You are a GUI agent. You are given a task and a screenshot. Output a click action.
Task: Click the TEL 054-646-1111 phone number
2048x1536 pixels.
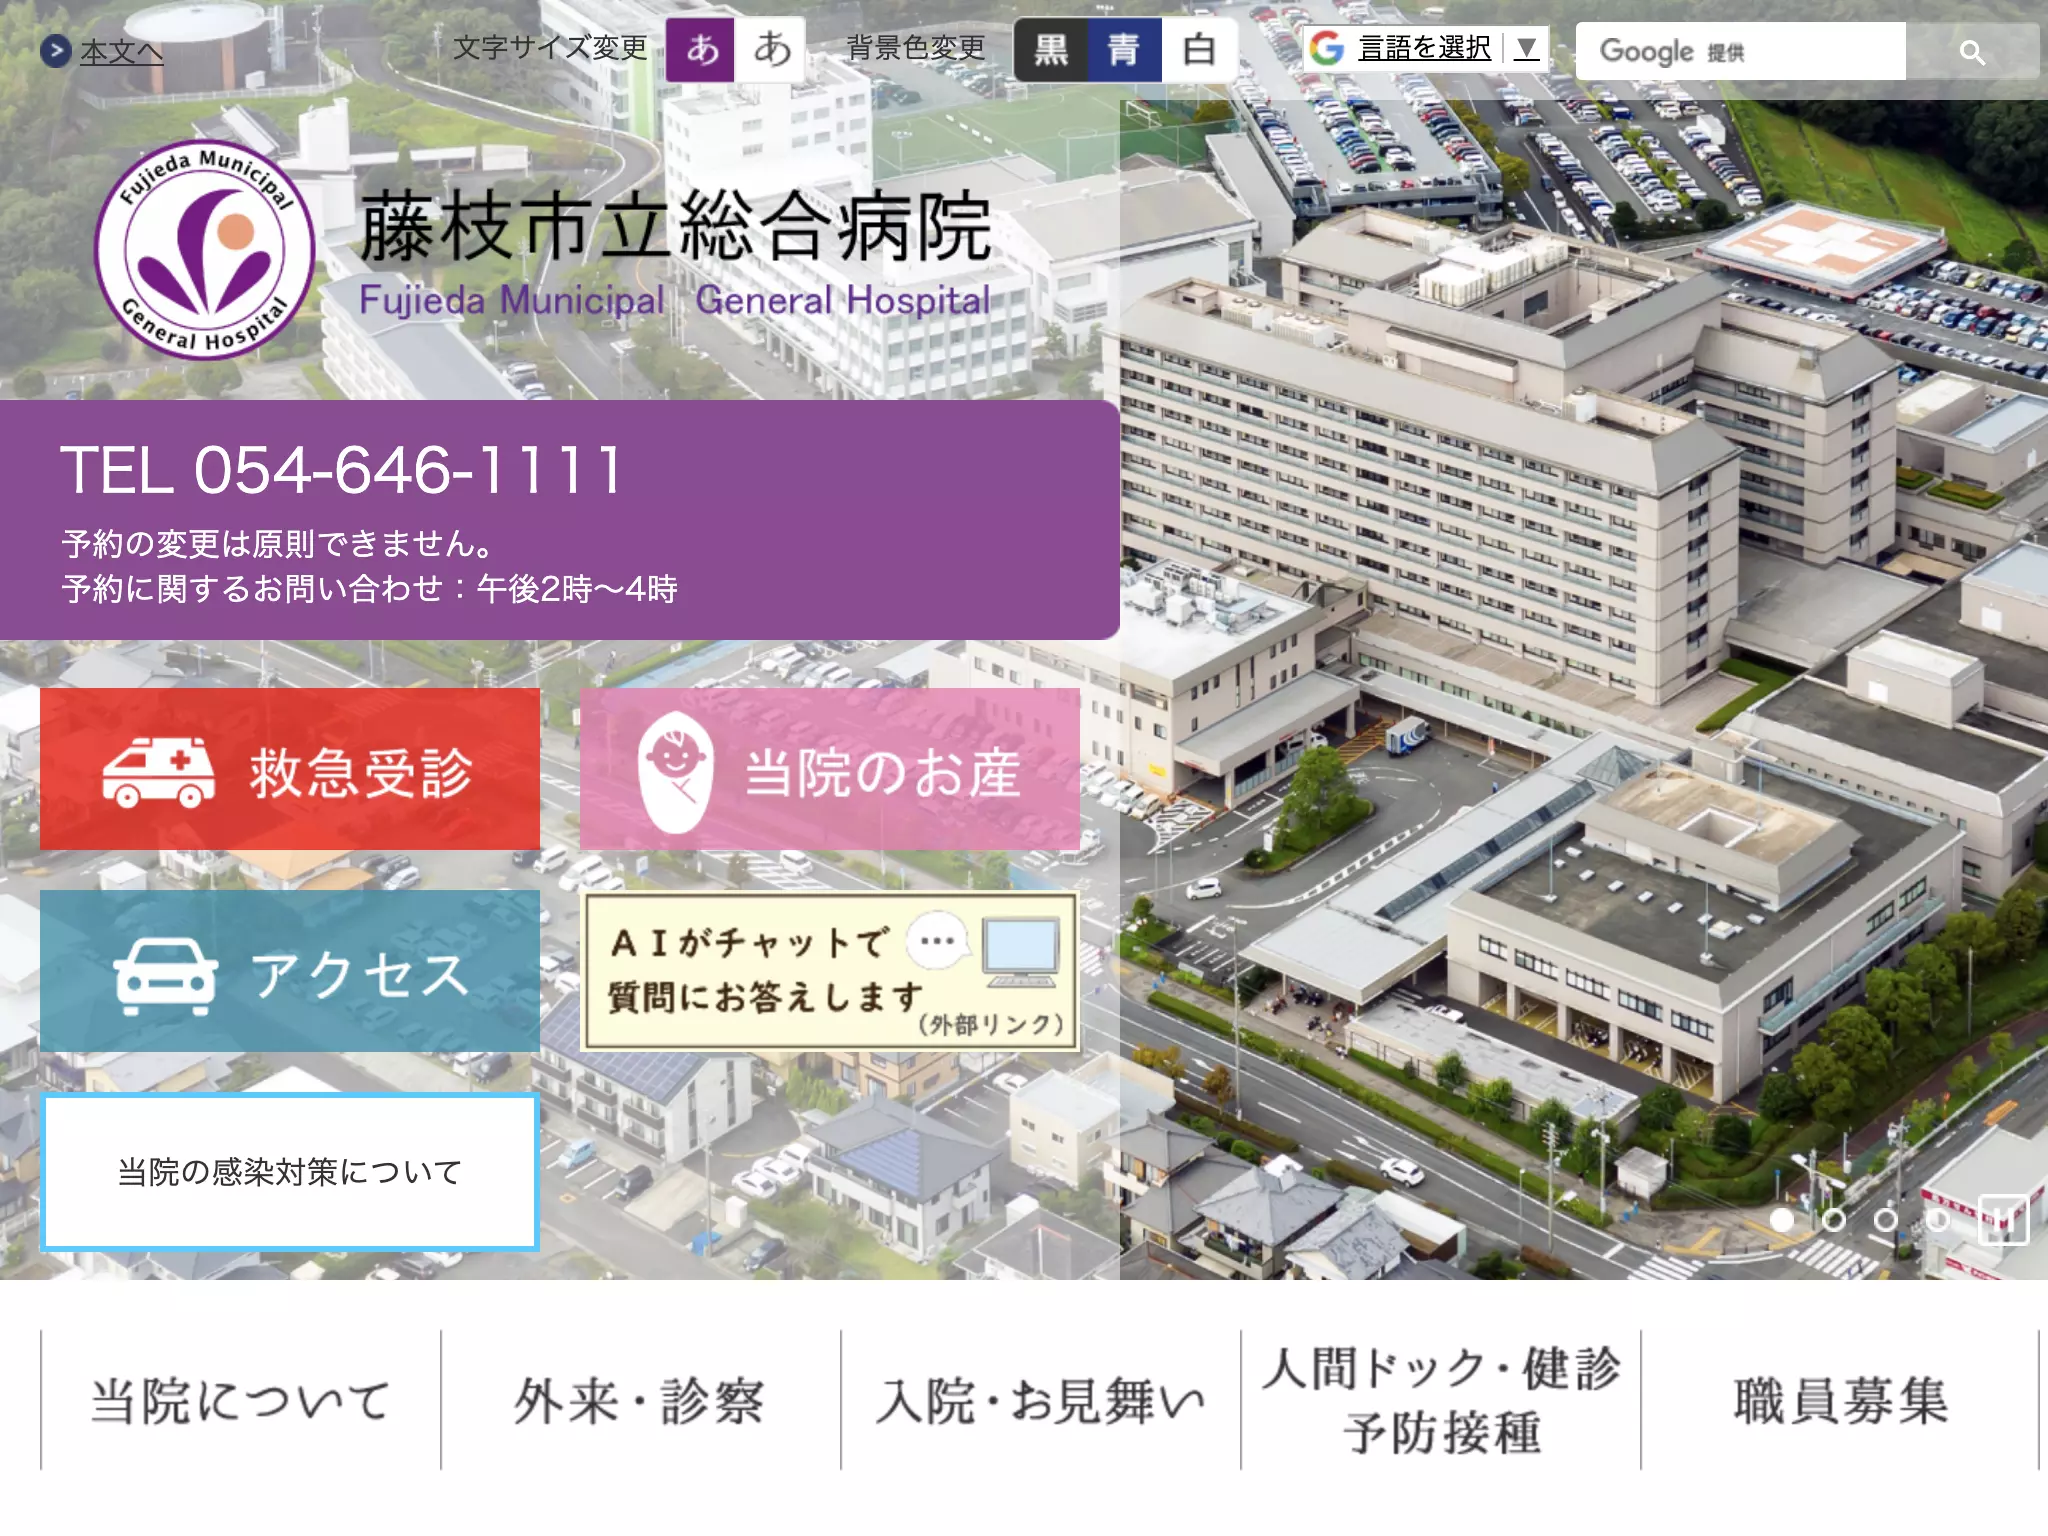coord(342,470)
